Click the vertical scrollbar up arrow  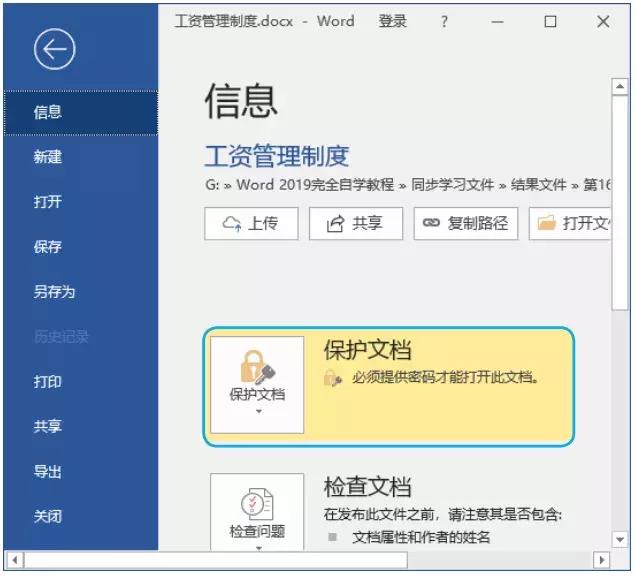tap(620, 86)
